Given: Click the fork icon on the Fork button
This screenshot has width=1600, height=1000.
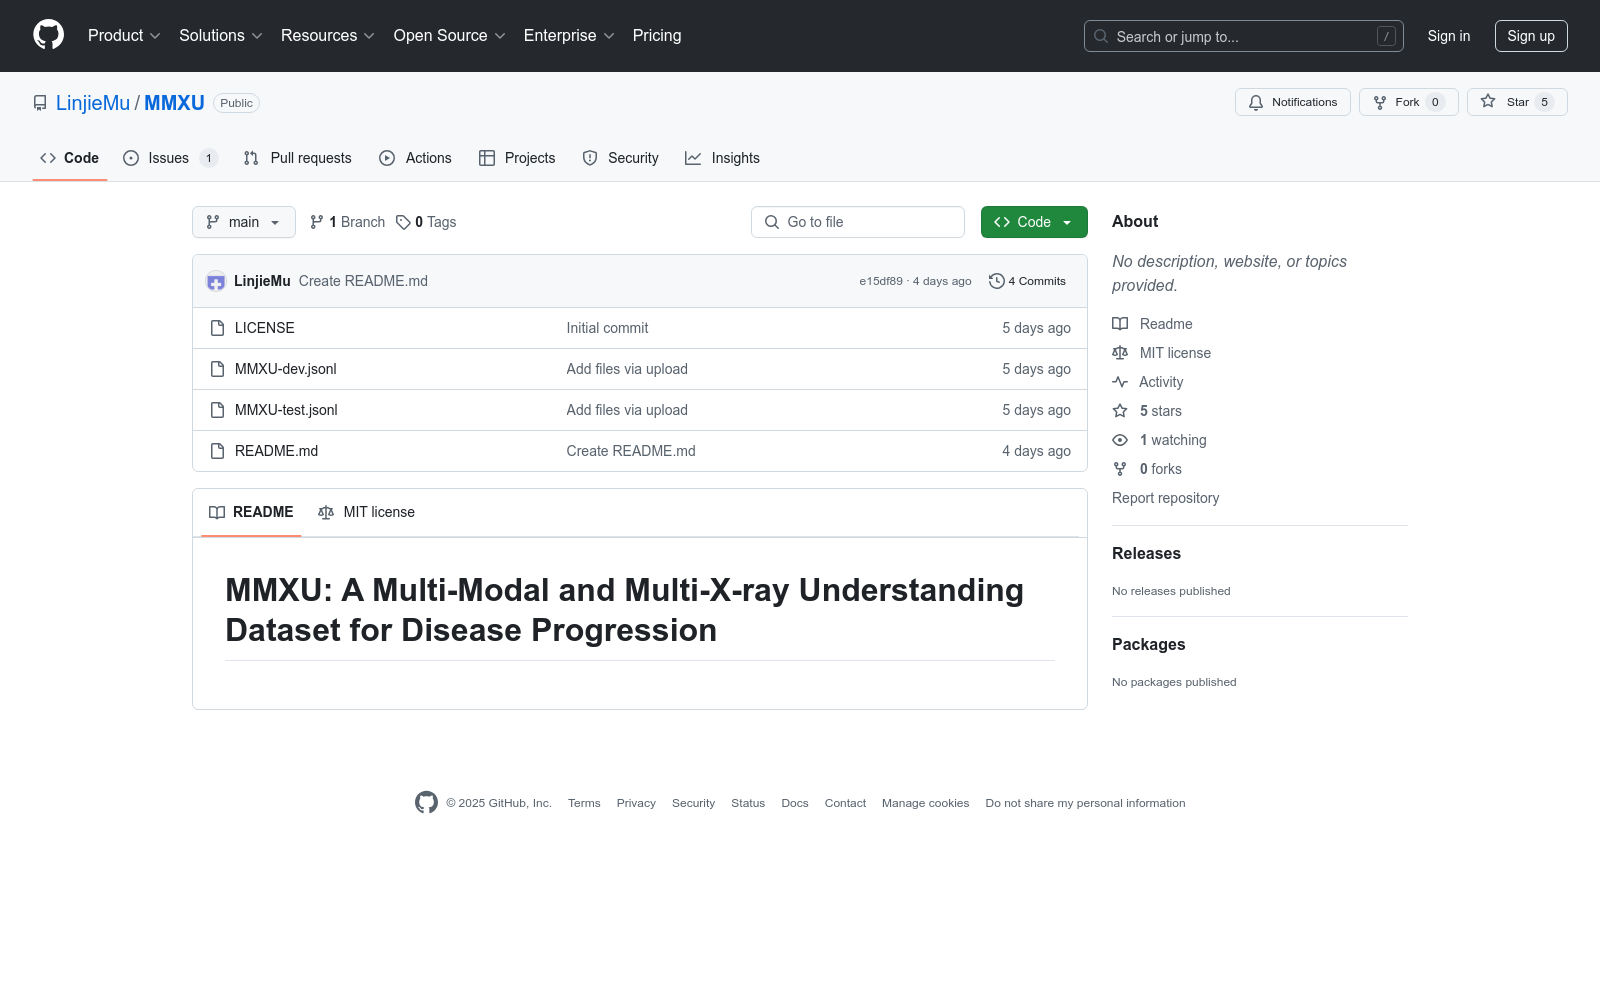Looking at the screenshot, I should (x=1380, y=102).
